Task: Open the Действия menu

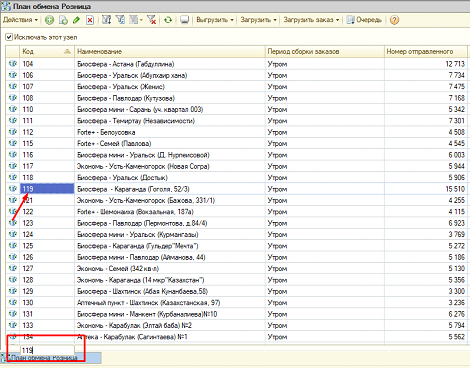Action: coord(20,20)
